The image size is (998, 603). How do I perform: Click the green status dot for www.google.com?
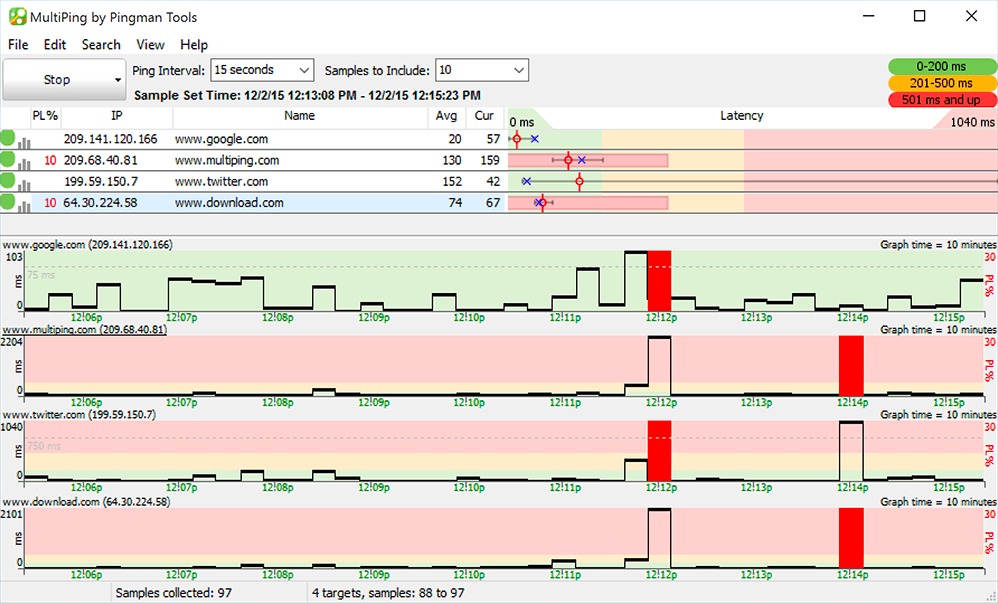(8, 139)
